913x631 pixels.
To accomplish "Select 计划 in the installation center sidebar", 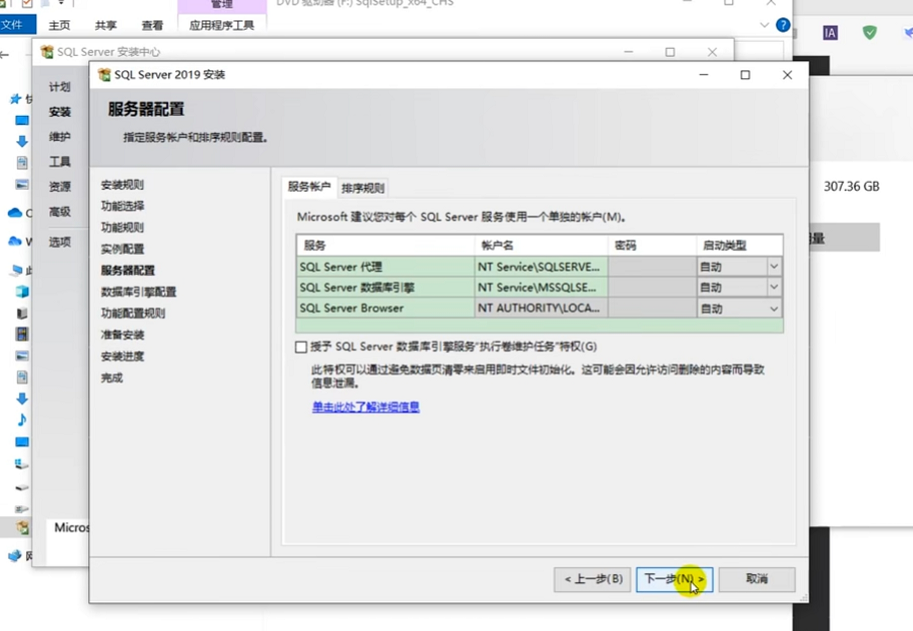I will [x=59, y=87].
